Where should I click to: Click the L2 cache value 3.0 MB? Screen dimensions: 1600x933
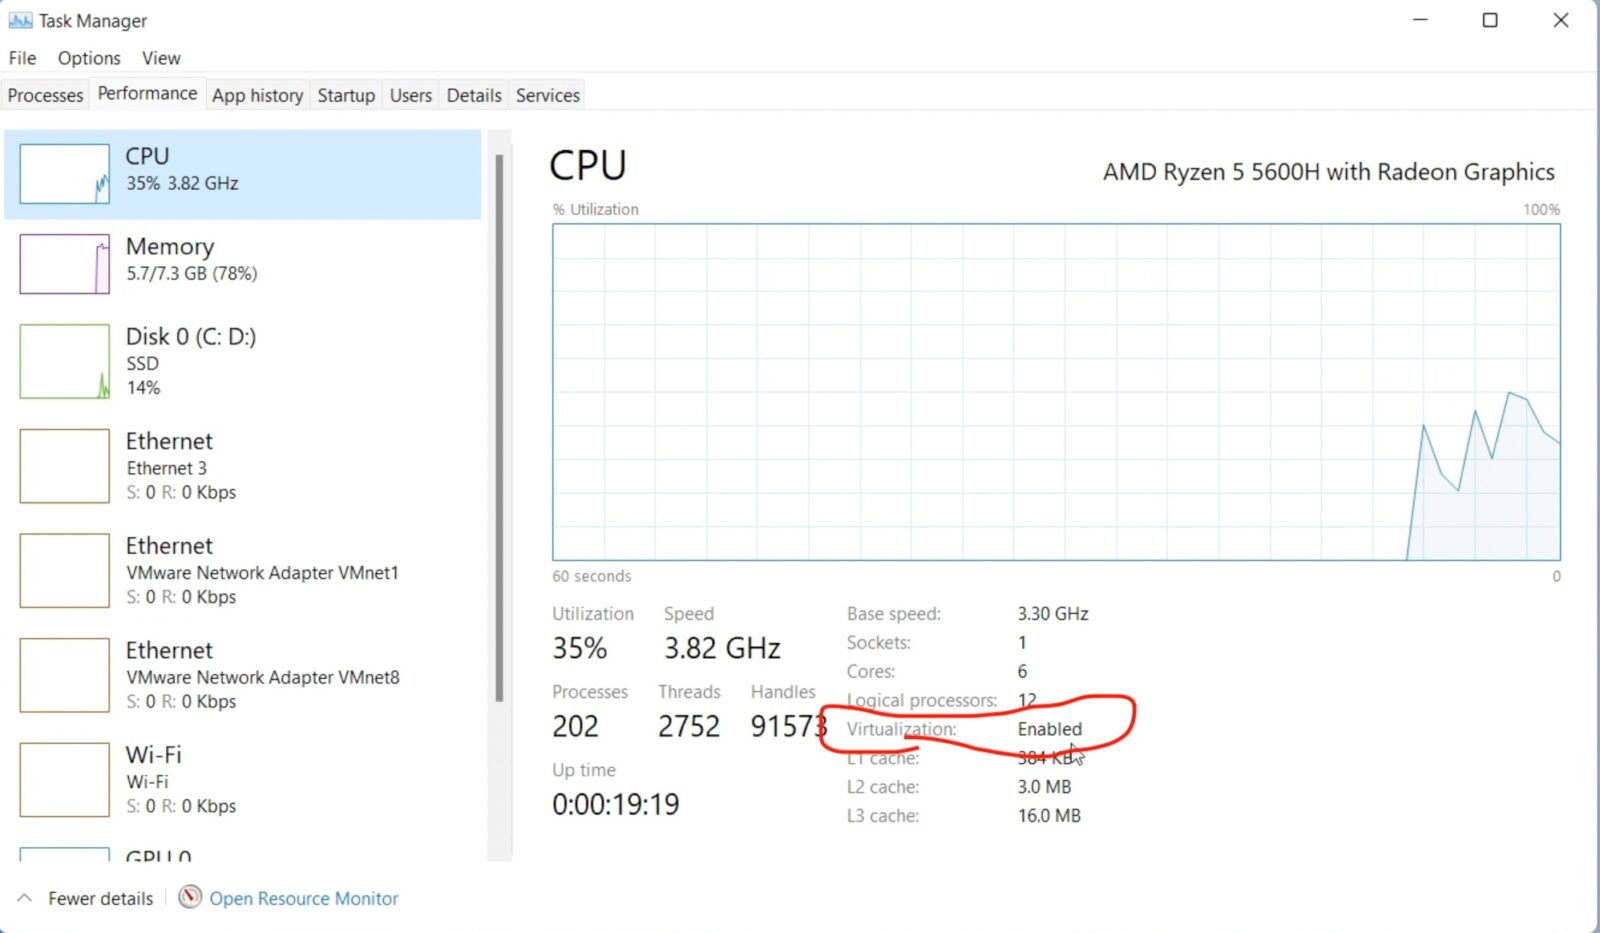(1044, 787)
